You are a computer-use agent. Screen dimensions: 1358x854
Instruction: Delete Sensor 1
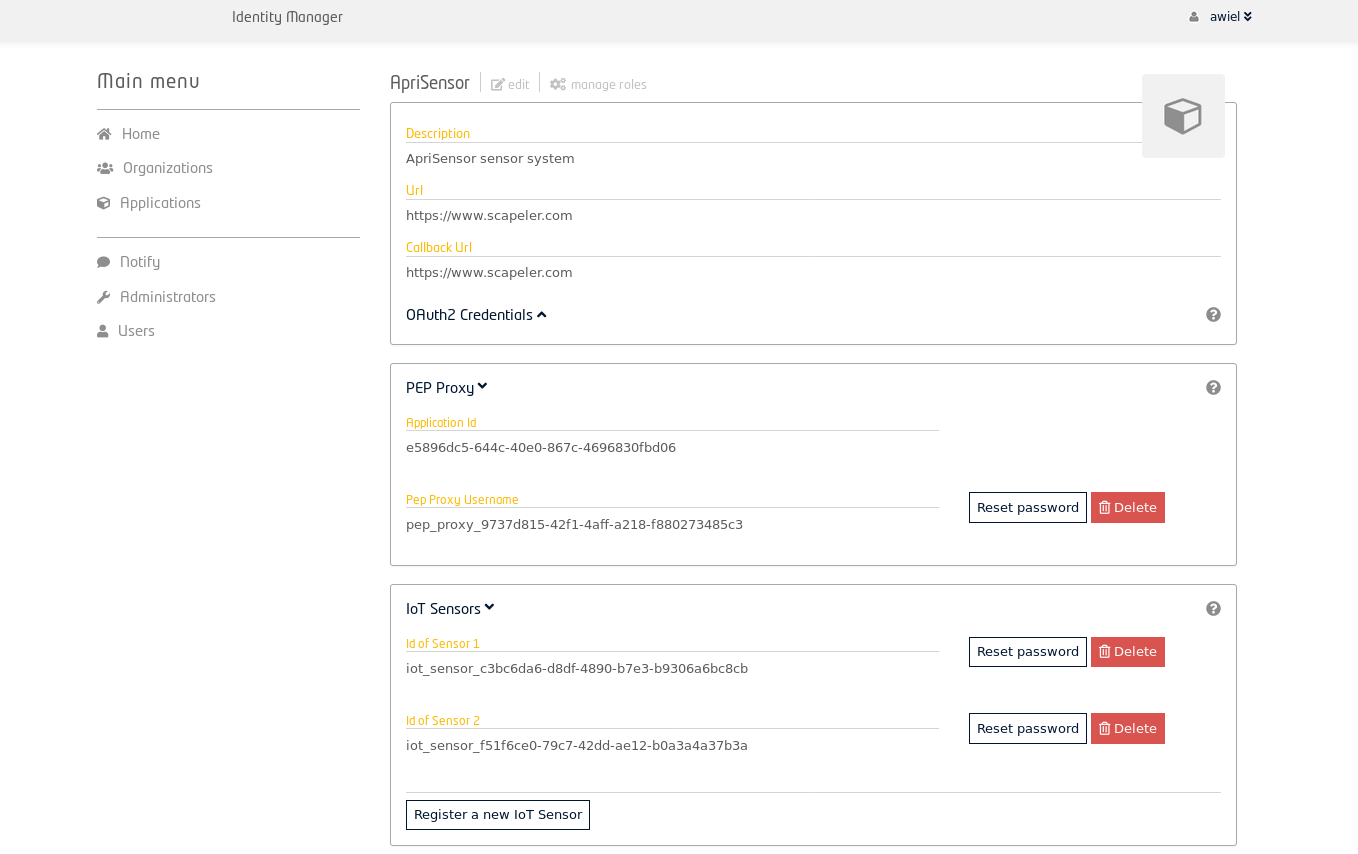click(x=1128, y=652)
